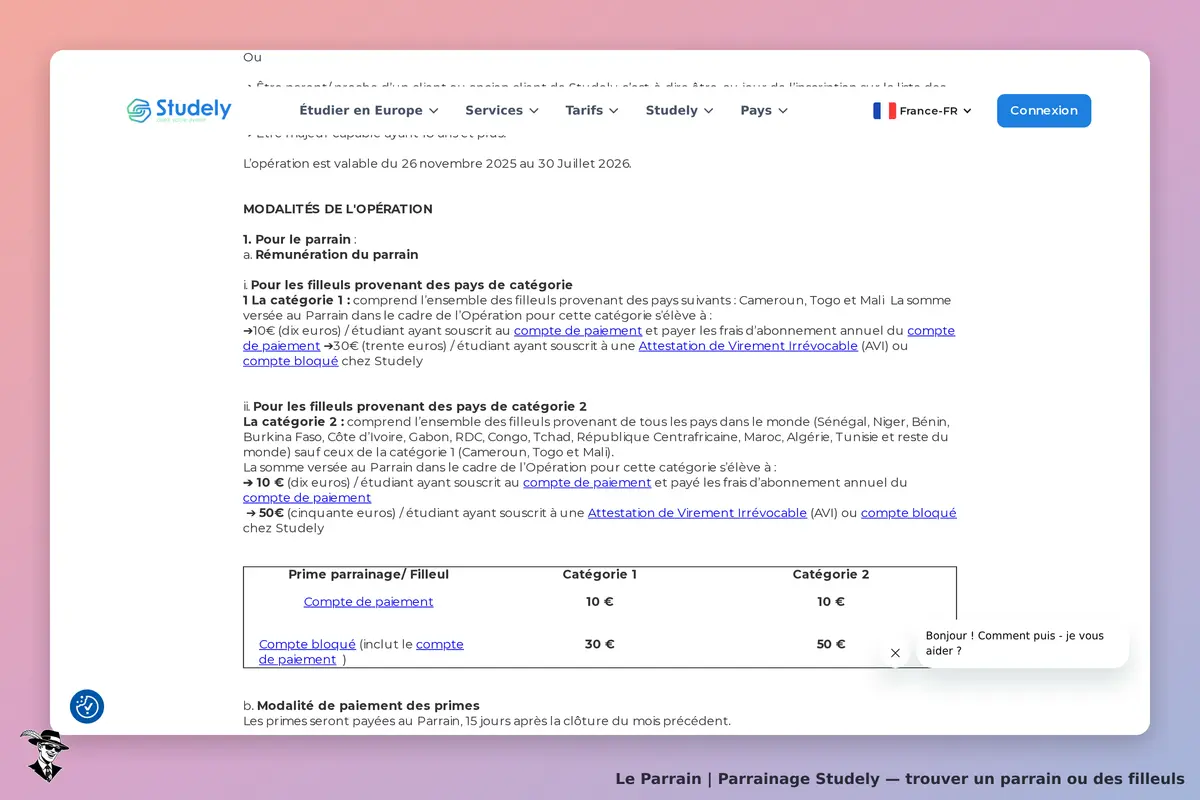Open the Studely navigation menu
The height and width of the screenshot is (800, 1200).
point(680,110)
